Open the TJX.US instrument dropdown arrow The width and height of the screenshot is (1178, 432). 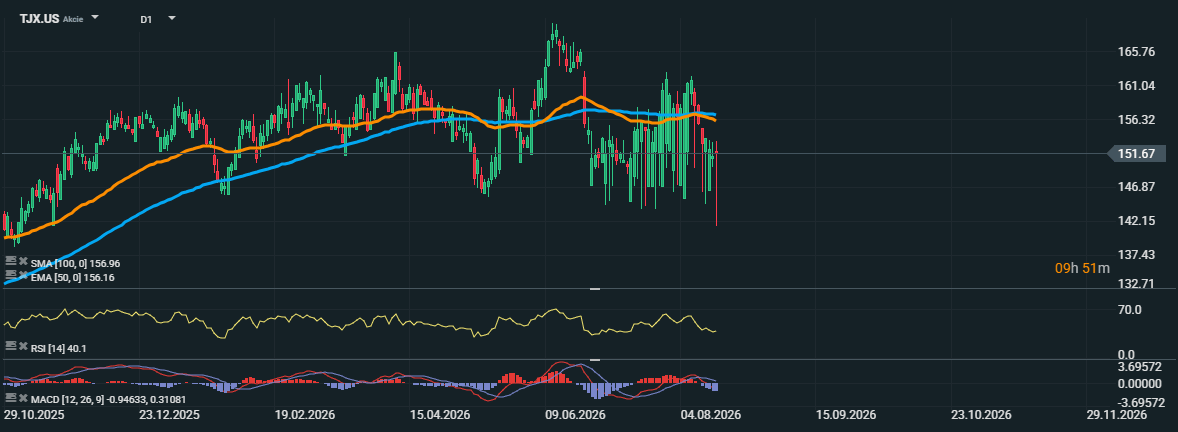(x=95, y=17)
